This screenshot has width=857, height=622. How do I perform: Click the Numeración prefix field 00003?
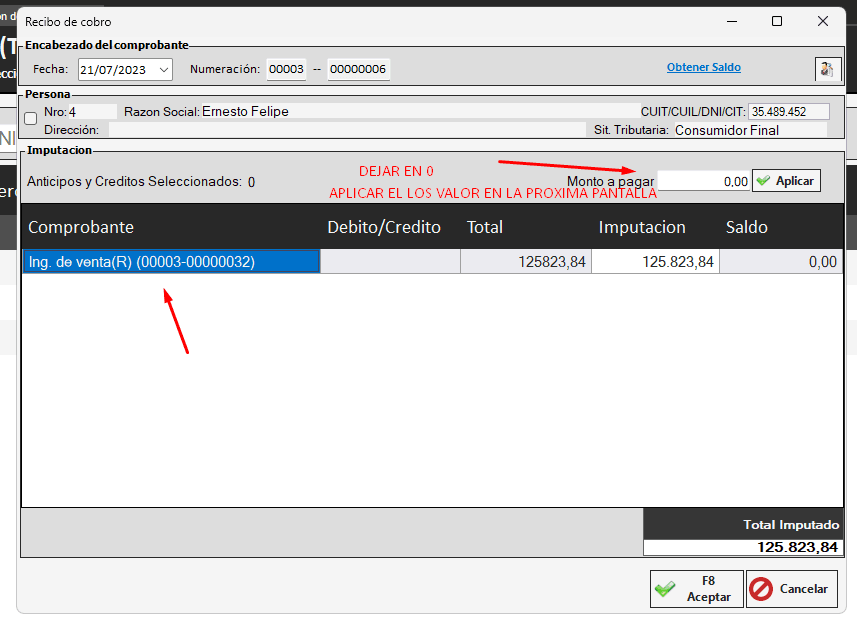286,70
